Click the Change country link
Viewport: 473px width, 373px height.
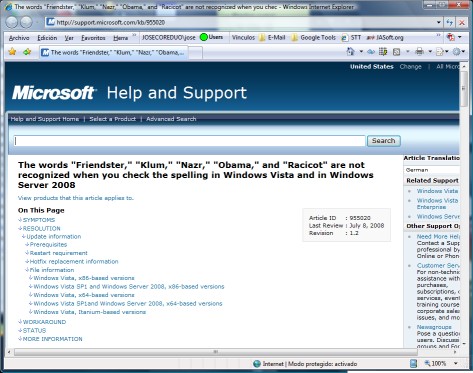[x=410, y=67]
